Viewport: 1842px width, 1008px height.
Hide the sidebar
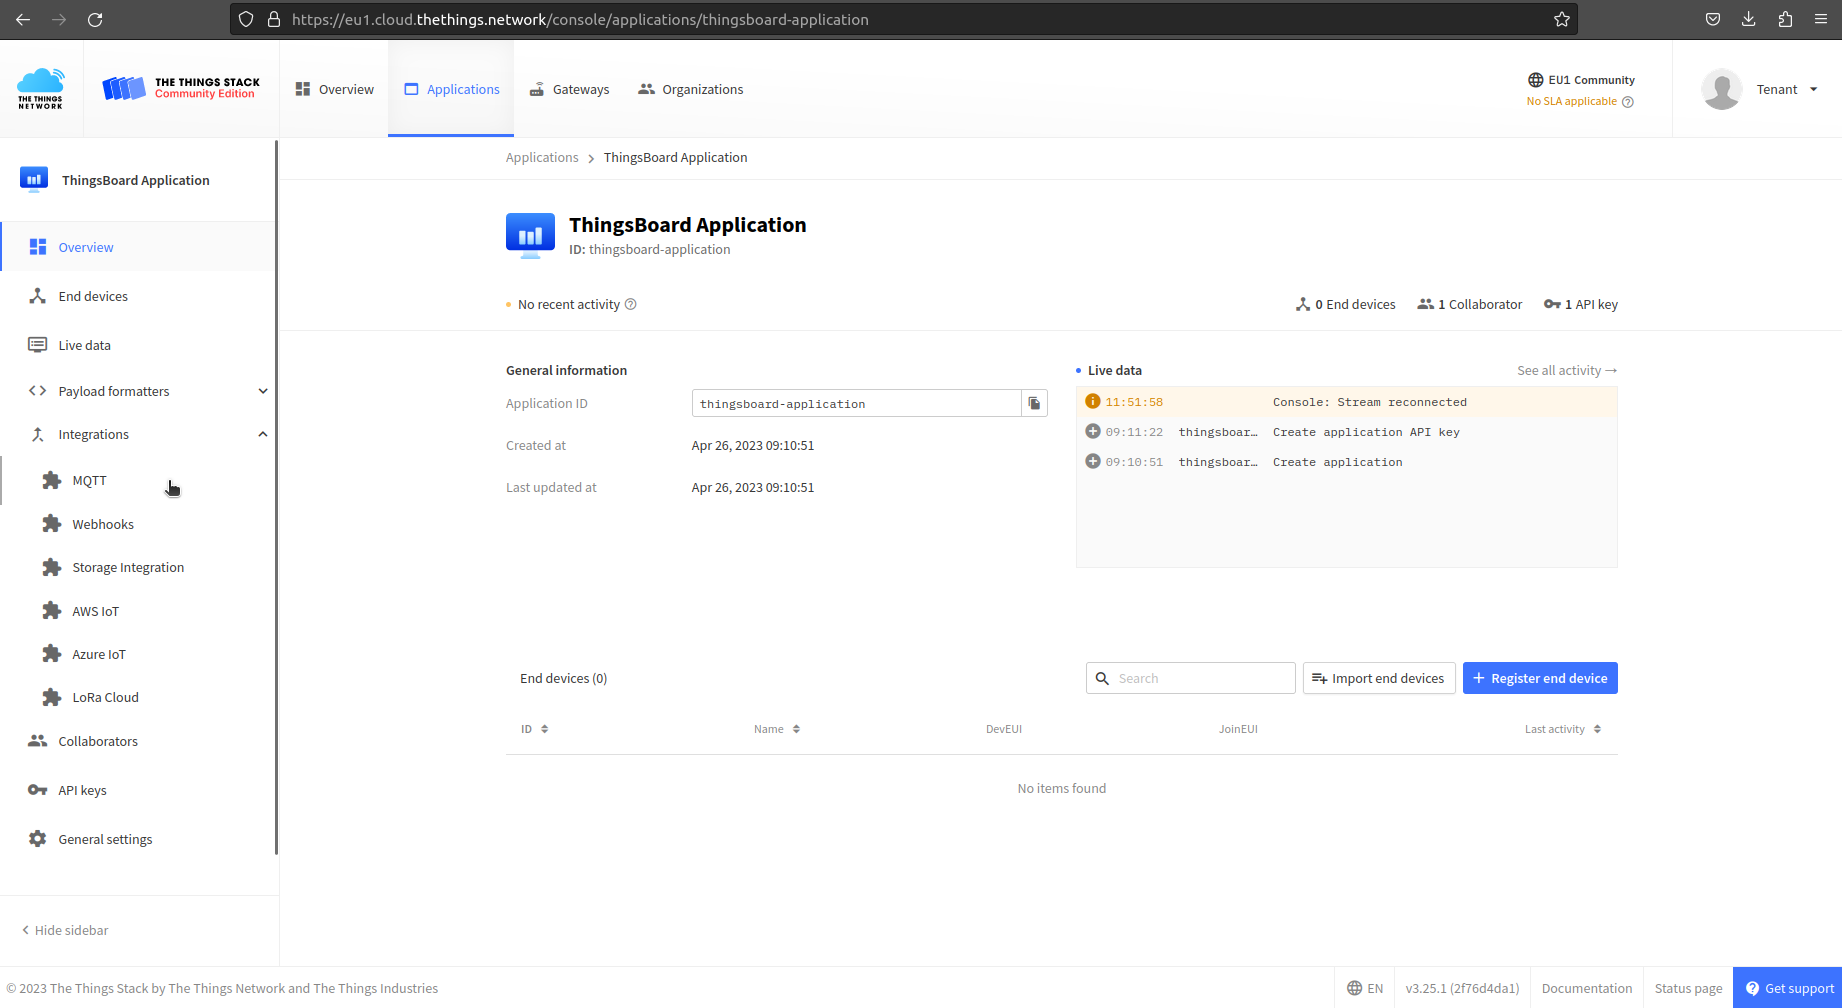tap(64, 930)
